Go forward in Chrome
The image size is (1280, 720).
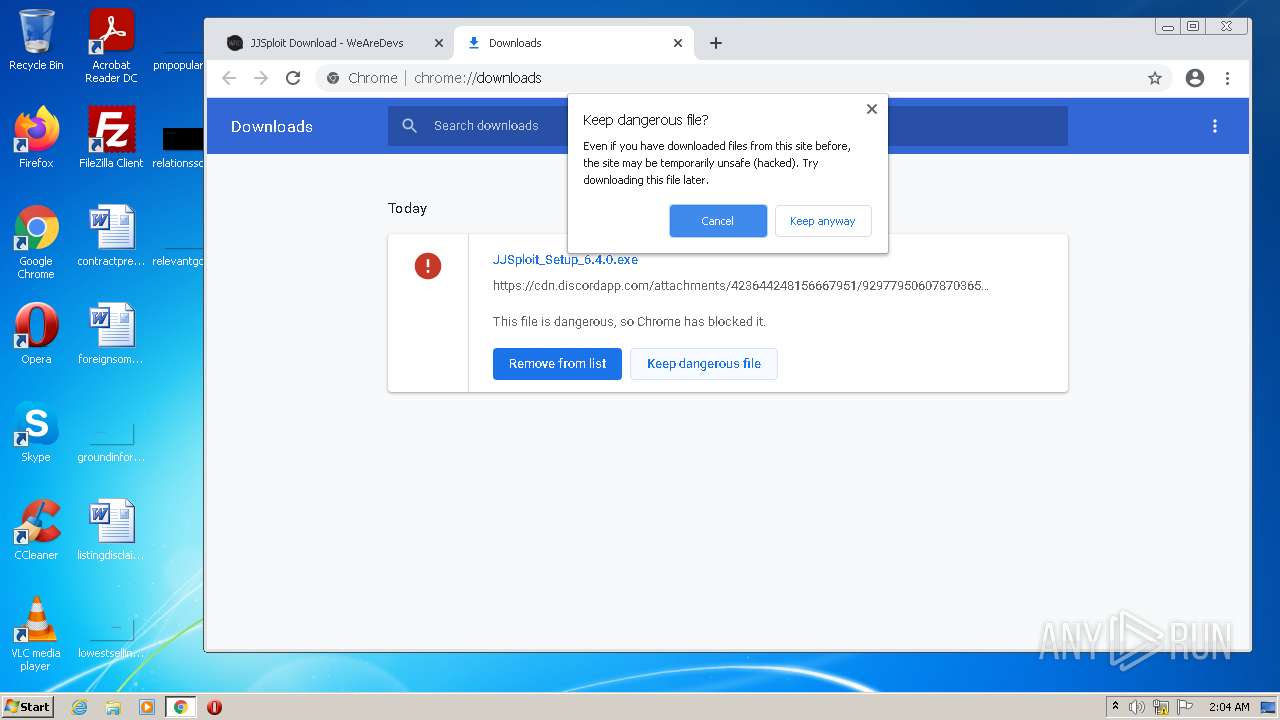261,78
